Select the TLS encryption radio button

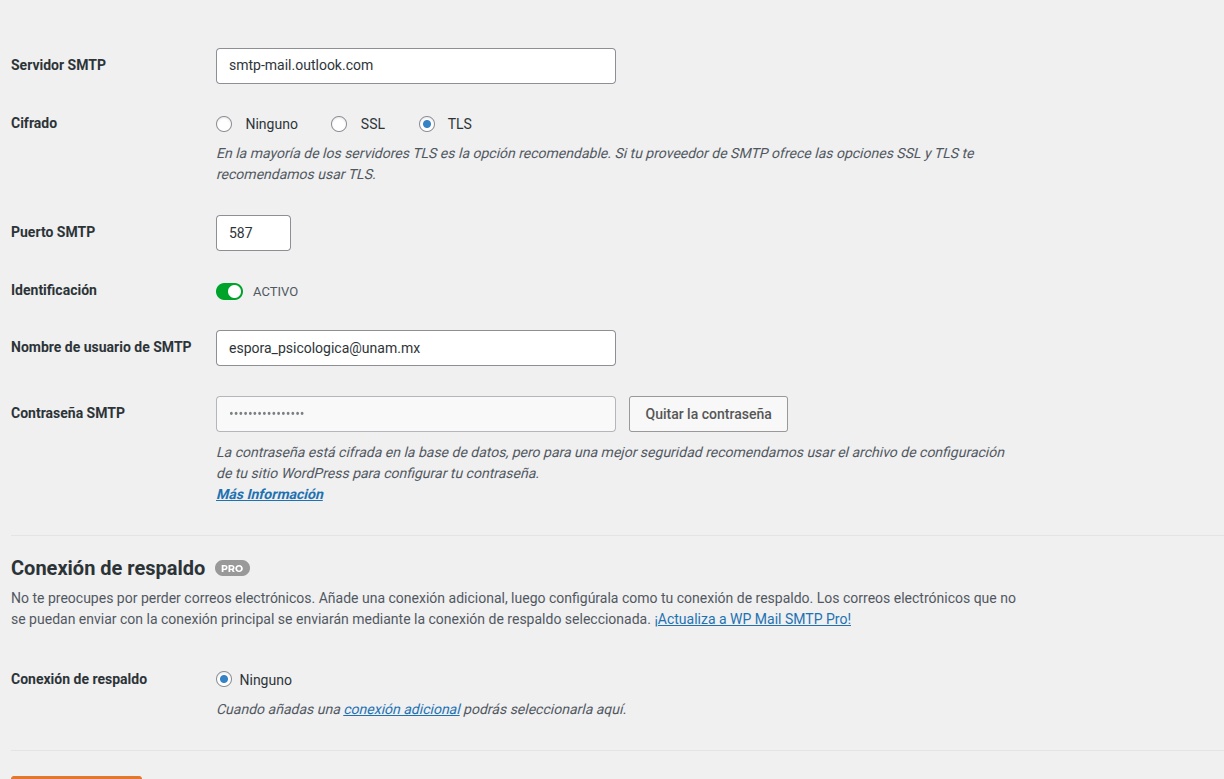(428, 125)
